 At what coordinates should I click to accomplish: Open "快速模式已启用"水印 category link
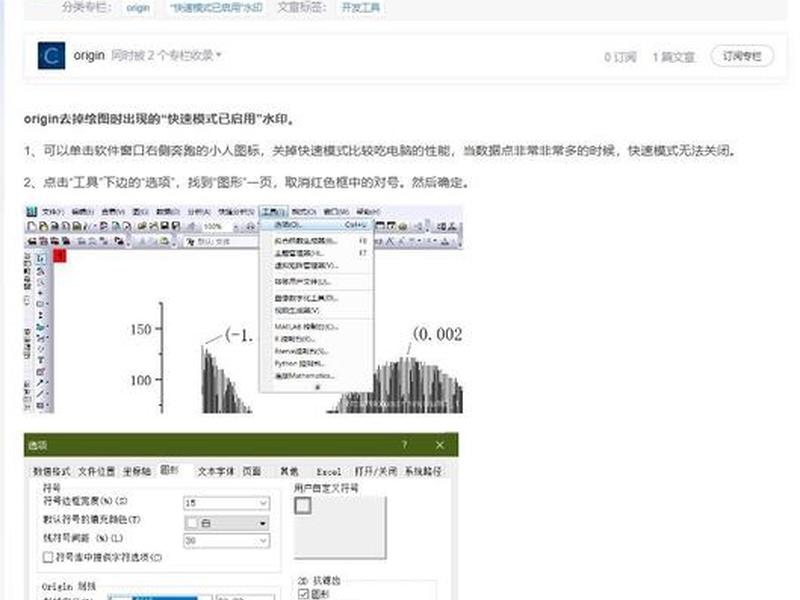216,8
